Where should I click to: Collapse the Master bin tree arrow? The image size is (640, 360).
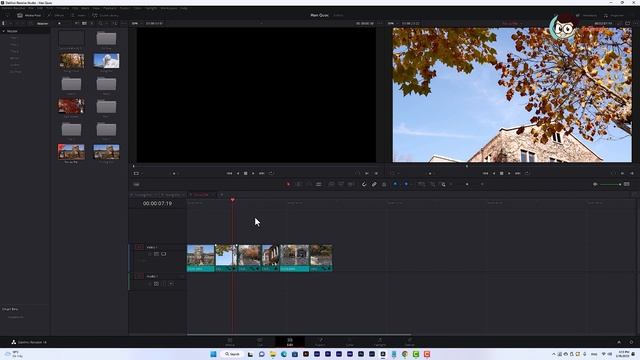4,31
